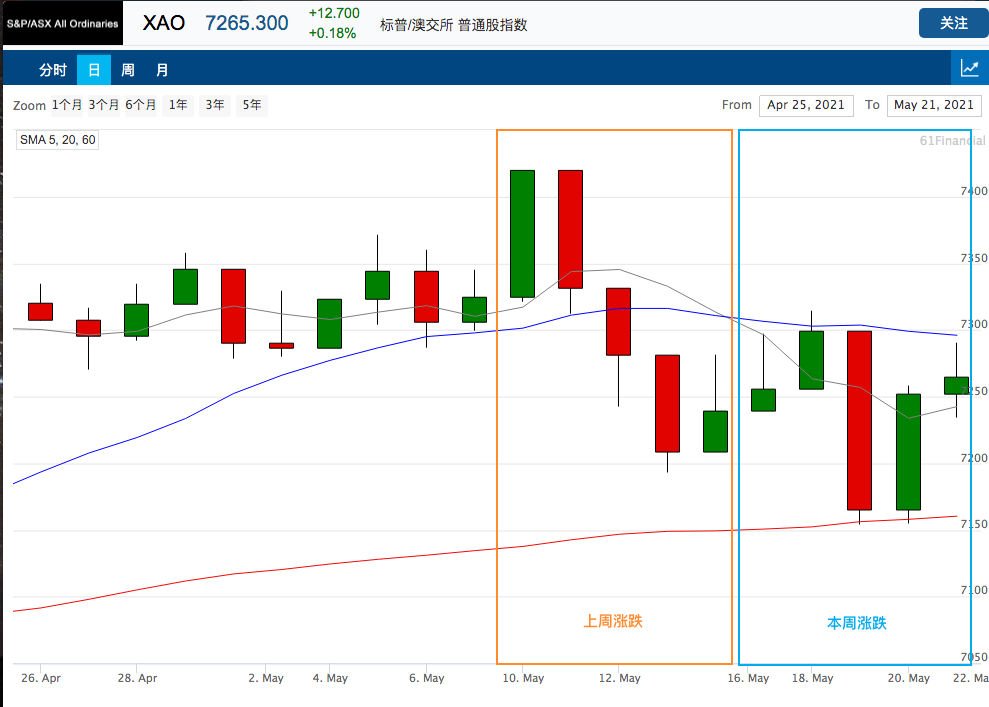Click the SMA 5, 20, 60 legend label
Screen dimensions: 989x707
pos(57,140)
